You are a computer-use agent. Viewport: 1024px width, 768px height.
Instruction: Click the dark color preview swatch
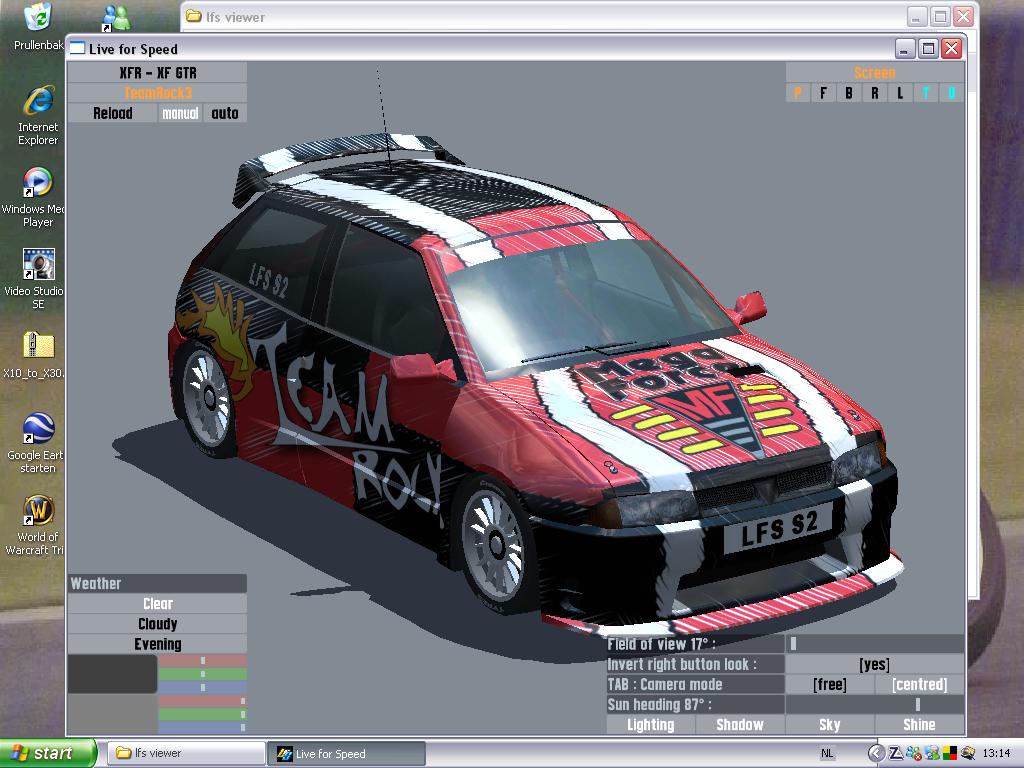click(112, 674)
